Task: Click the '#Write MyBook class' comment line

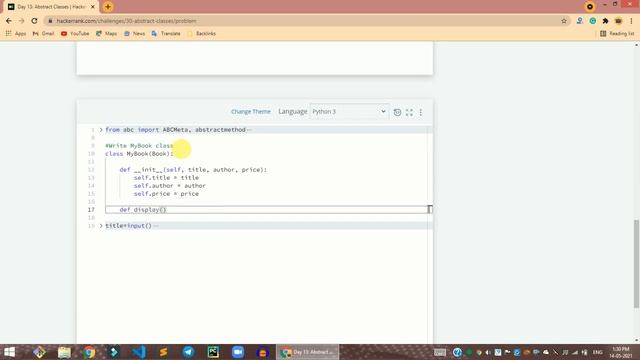Action: (139, 146)
